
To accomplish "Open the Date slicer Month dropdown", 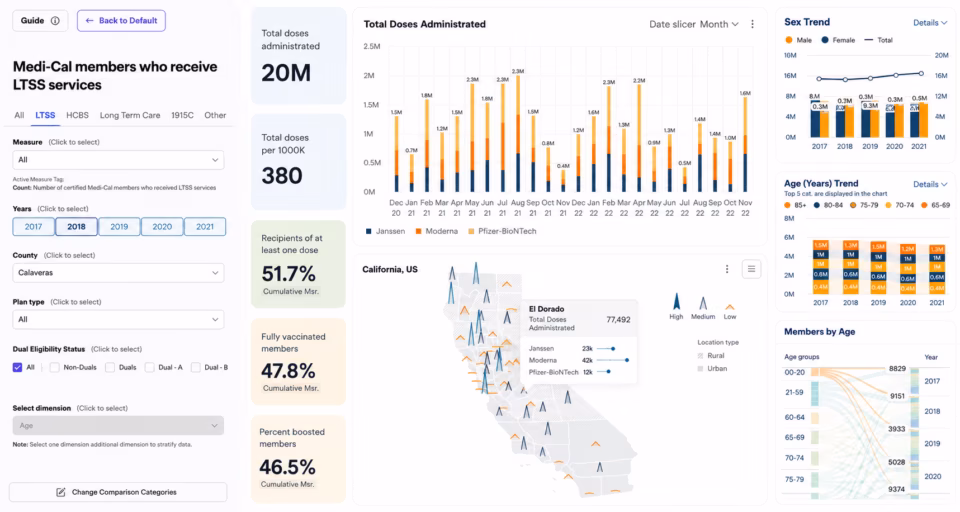I will tap(719, 24).
